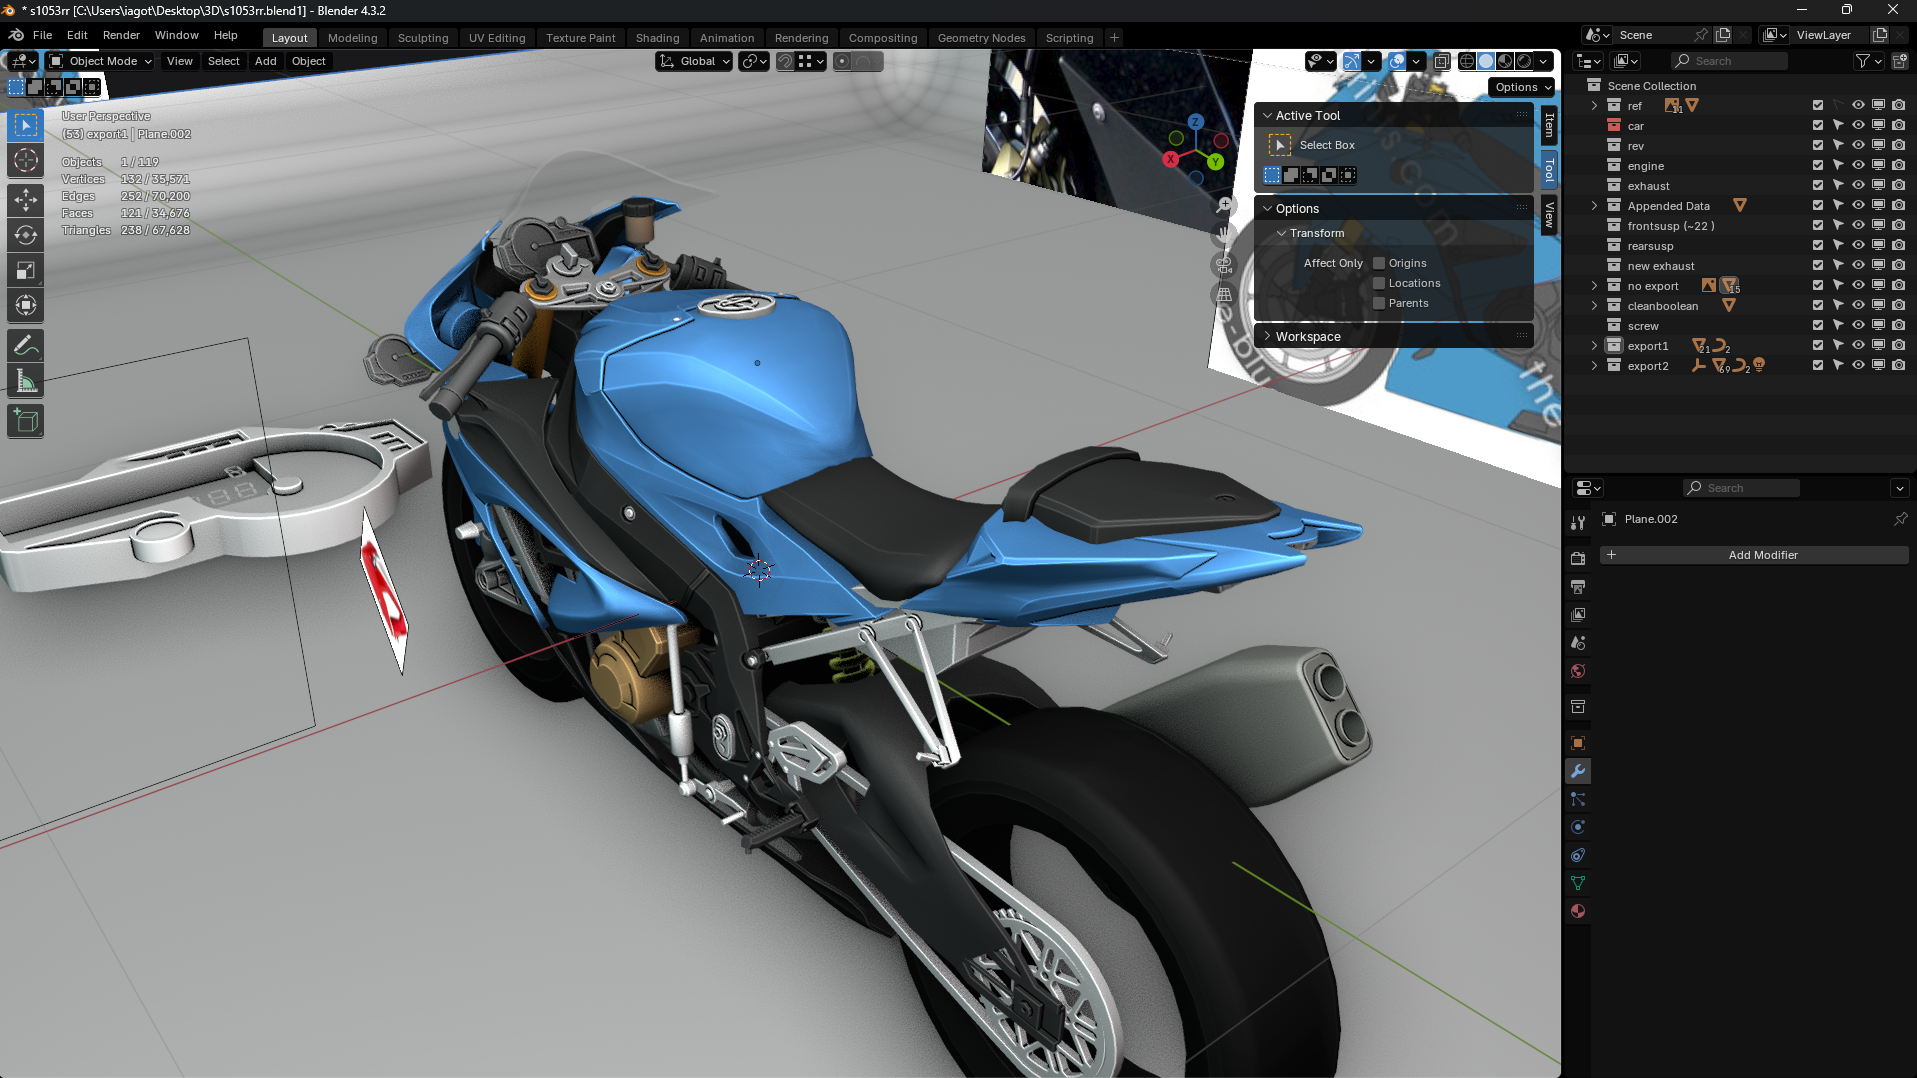The height and width of the screenshot is (1078, 1917).
Task: Exclude the engine collection via its checkbox
Action: 1818,166
